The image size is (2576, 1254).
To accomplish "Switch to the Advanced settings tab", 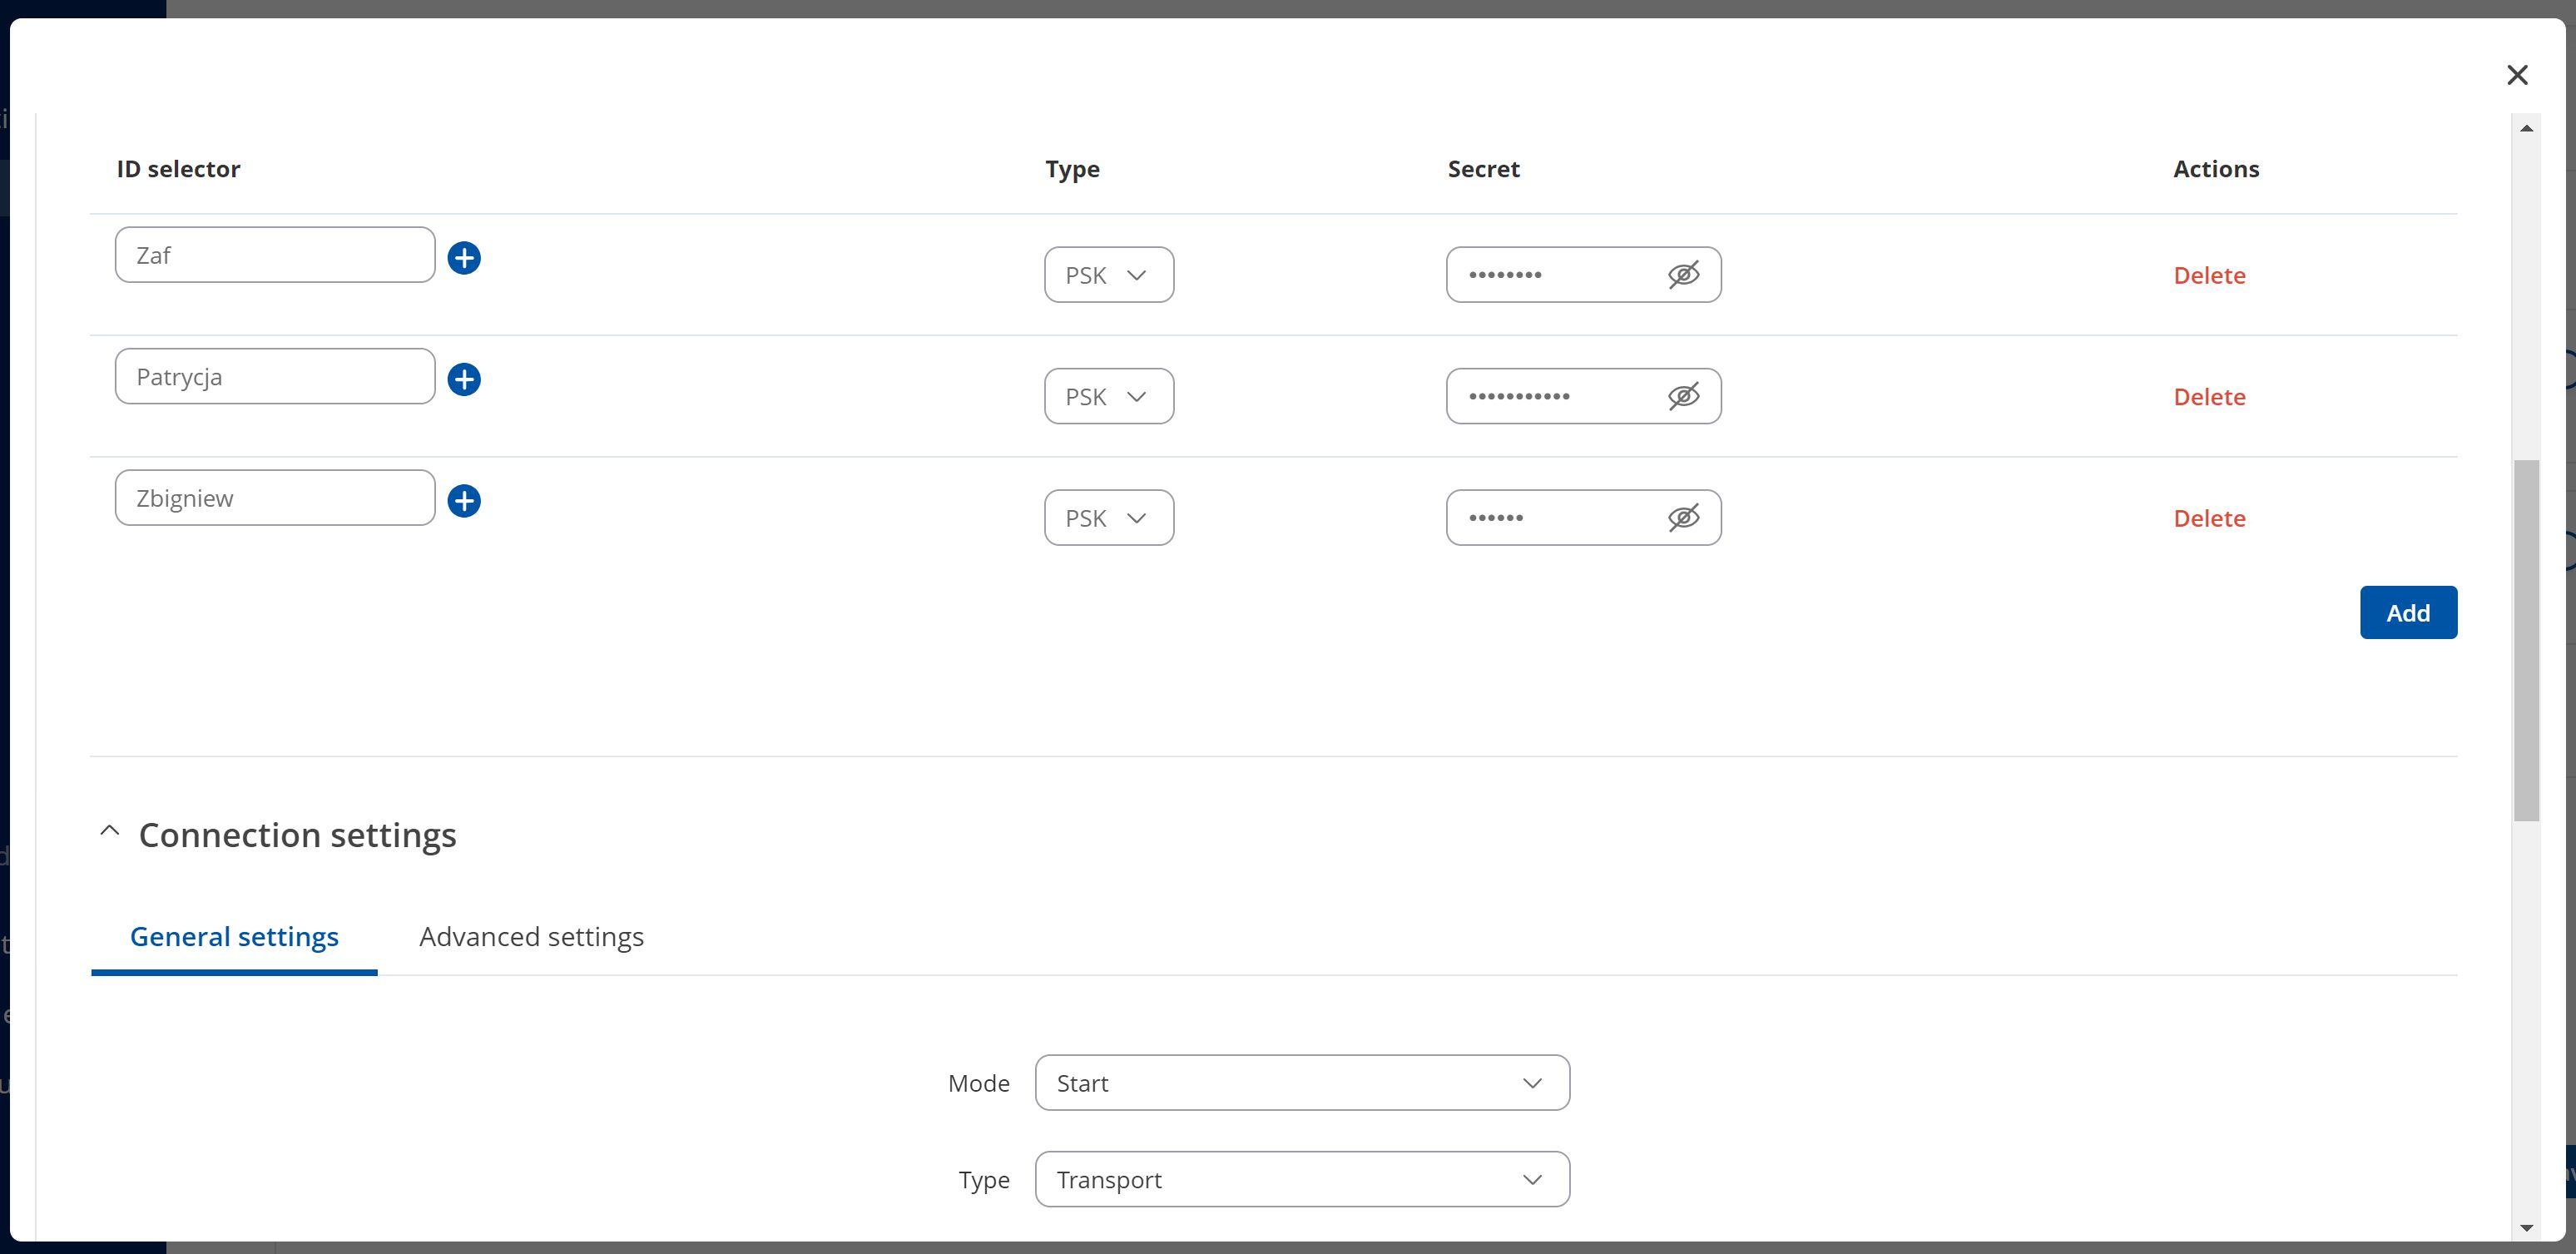I will (x=531, y=937).
